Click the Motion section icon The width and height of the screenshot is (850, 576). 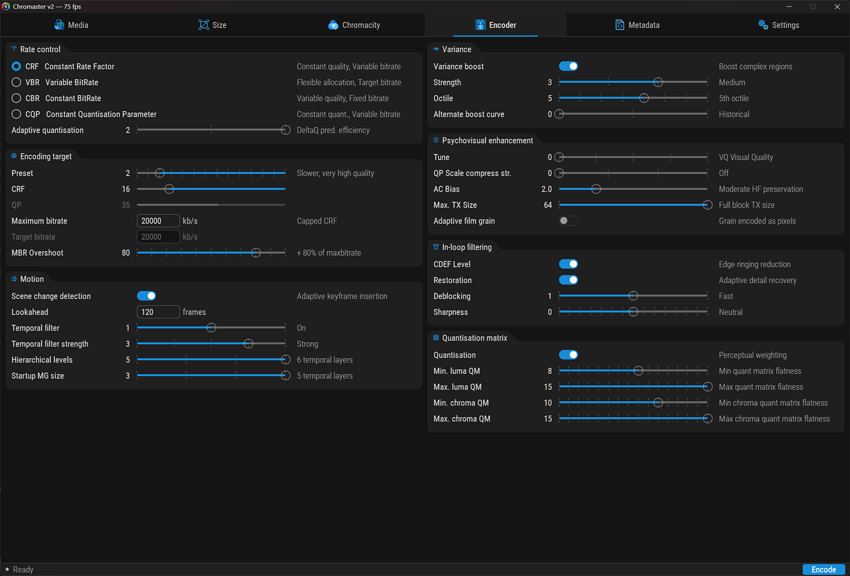click(x=14, y=279)
